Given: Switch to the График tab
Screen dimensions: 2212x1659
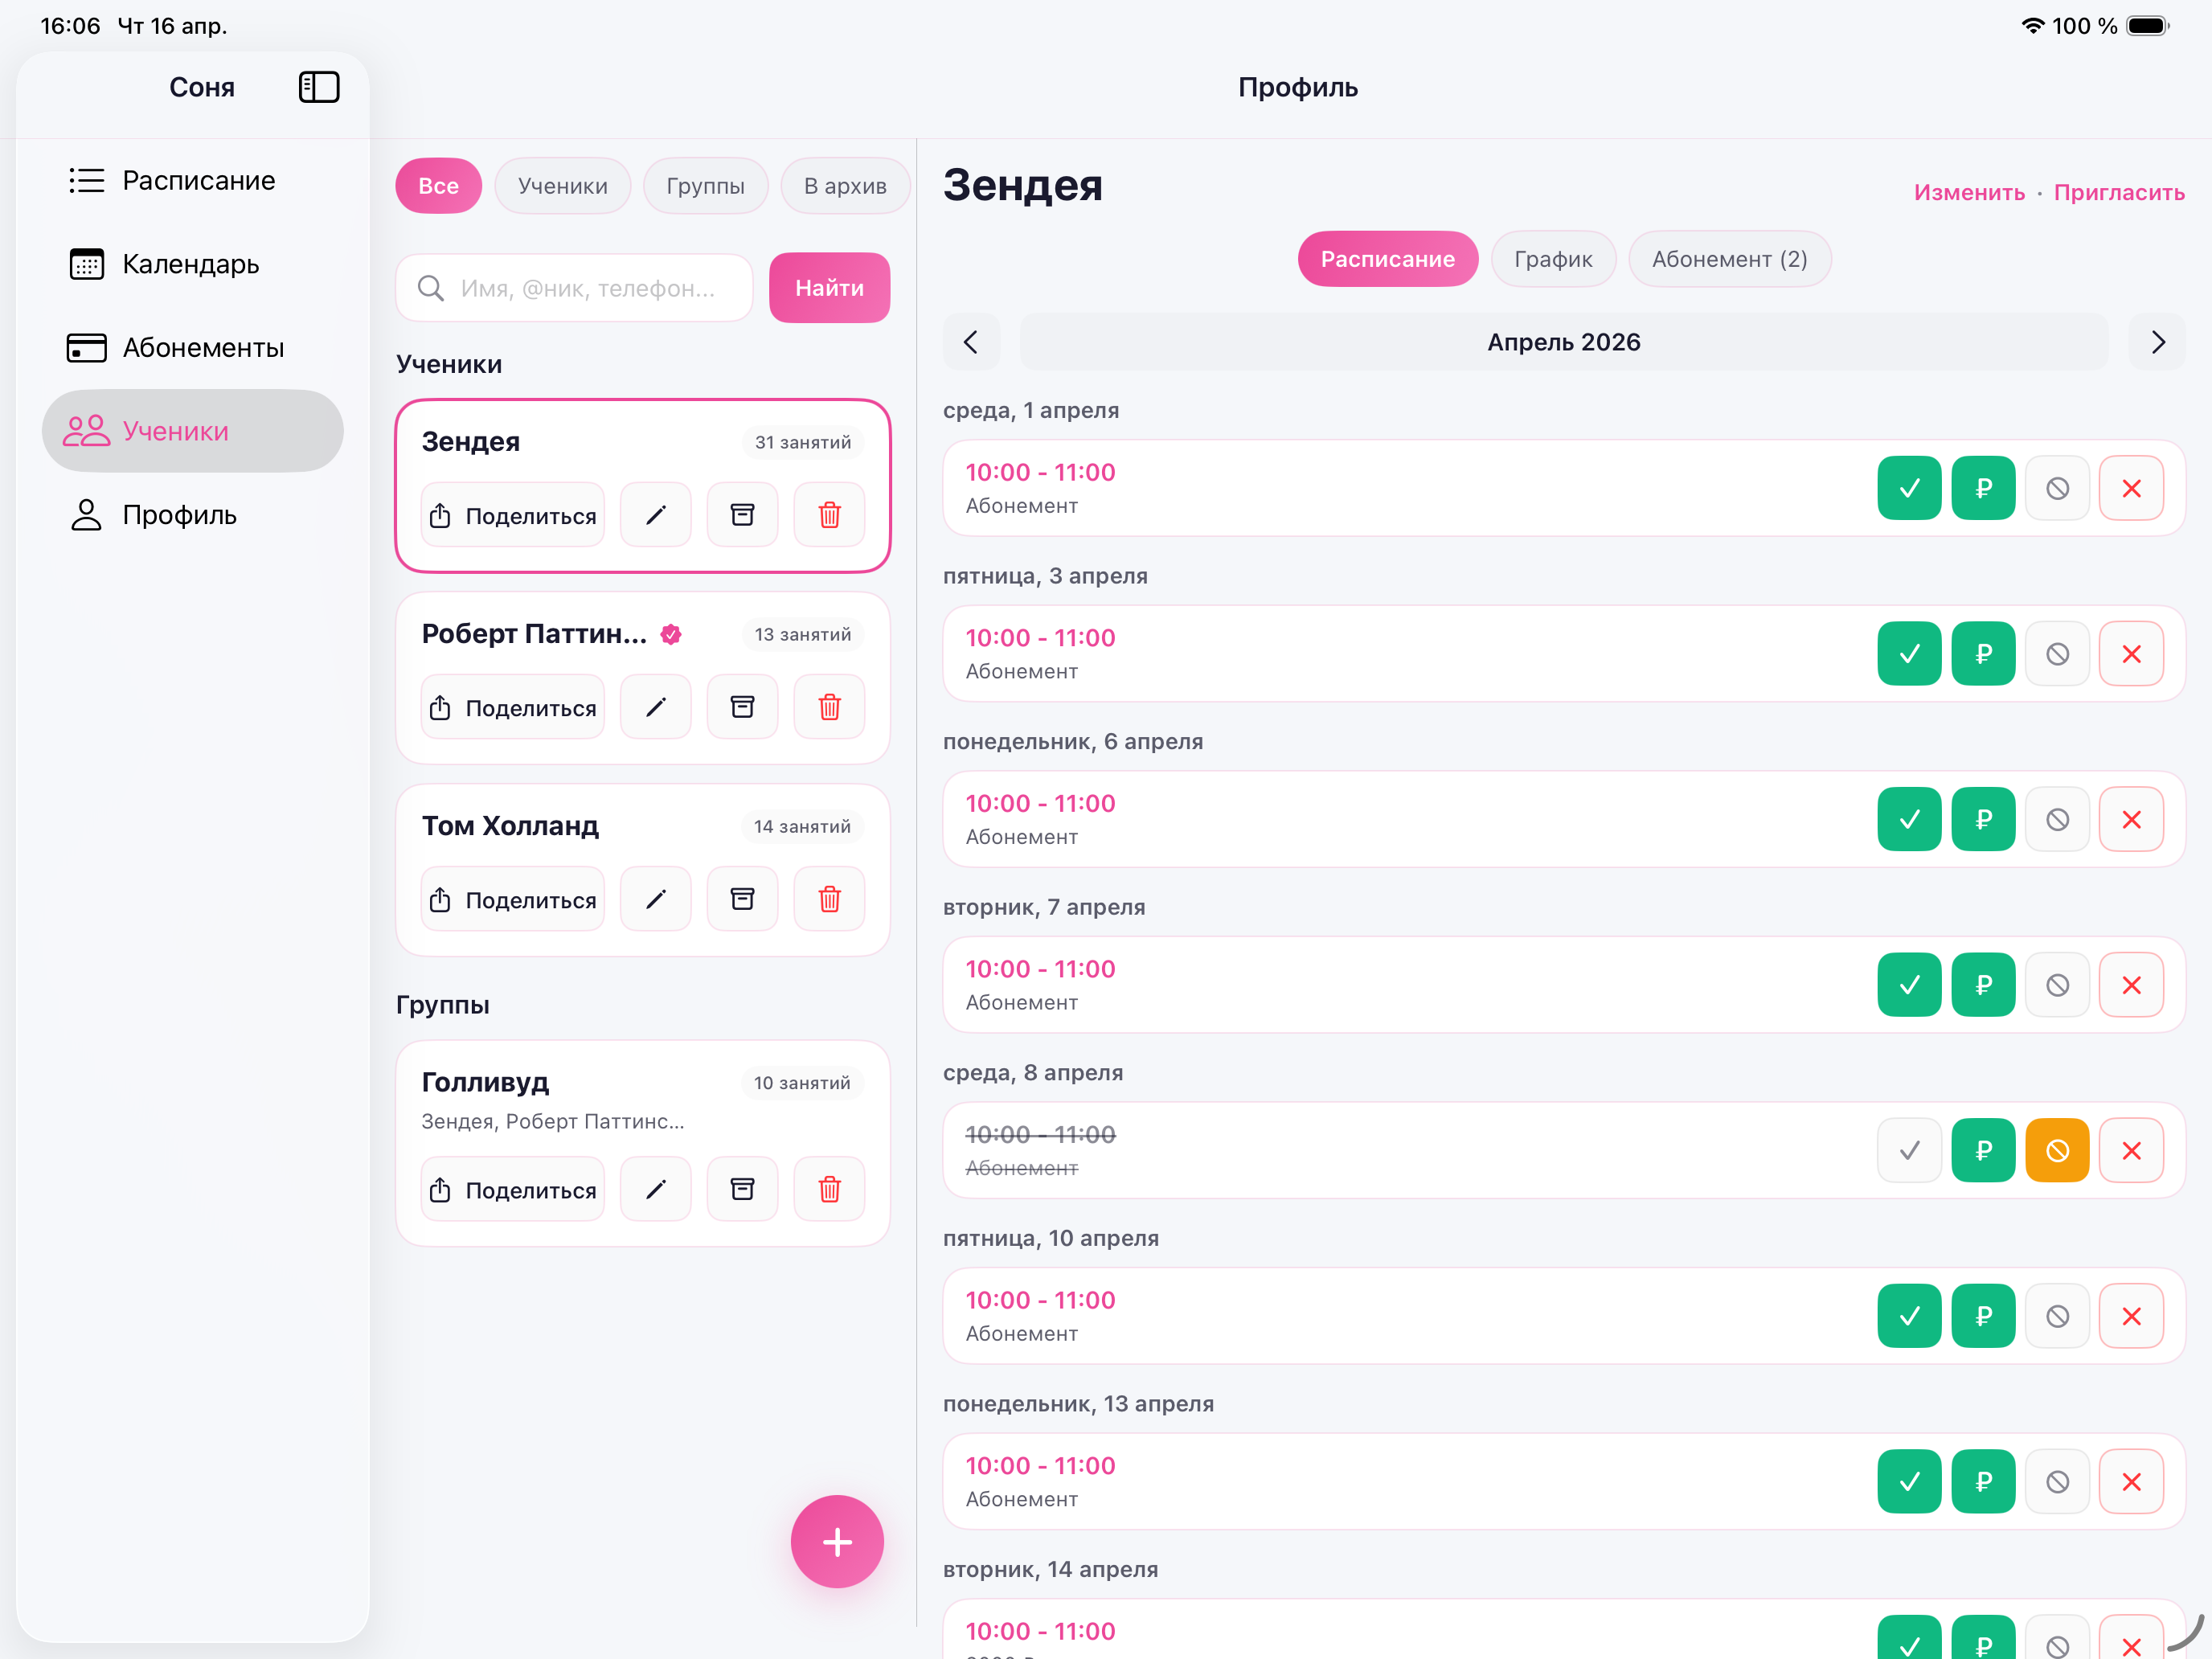Looking at the screenshot, I should click(1552, 259).
